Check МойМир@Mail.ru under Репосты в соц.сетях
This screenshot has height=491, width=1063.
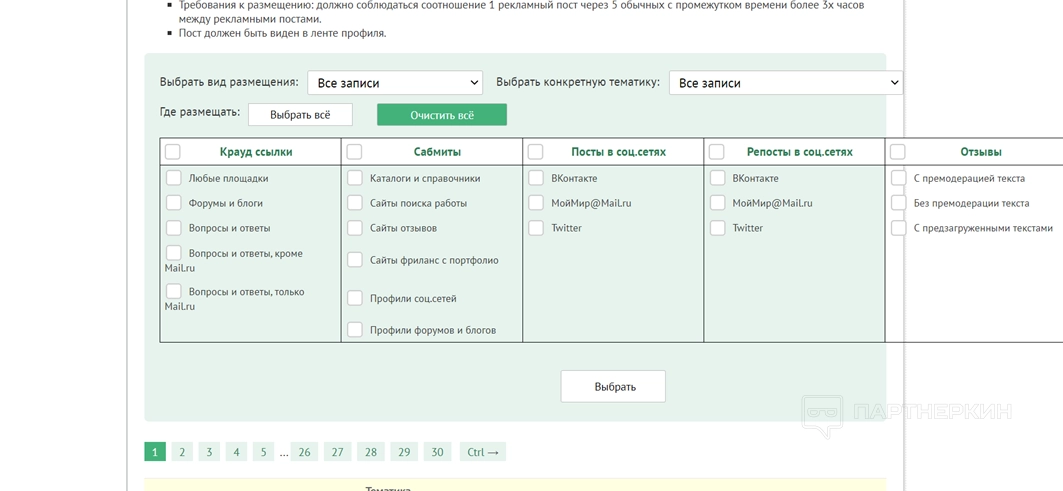point(718,203)
